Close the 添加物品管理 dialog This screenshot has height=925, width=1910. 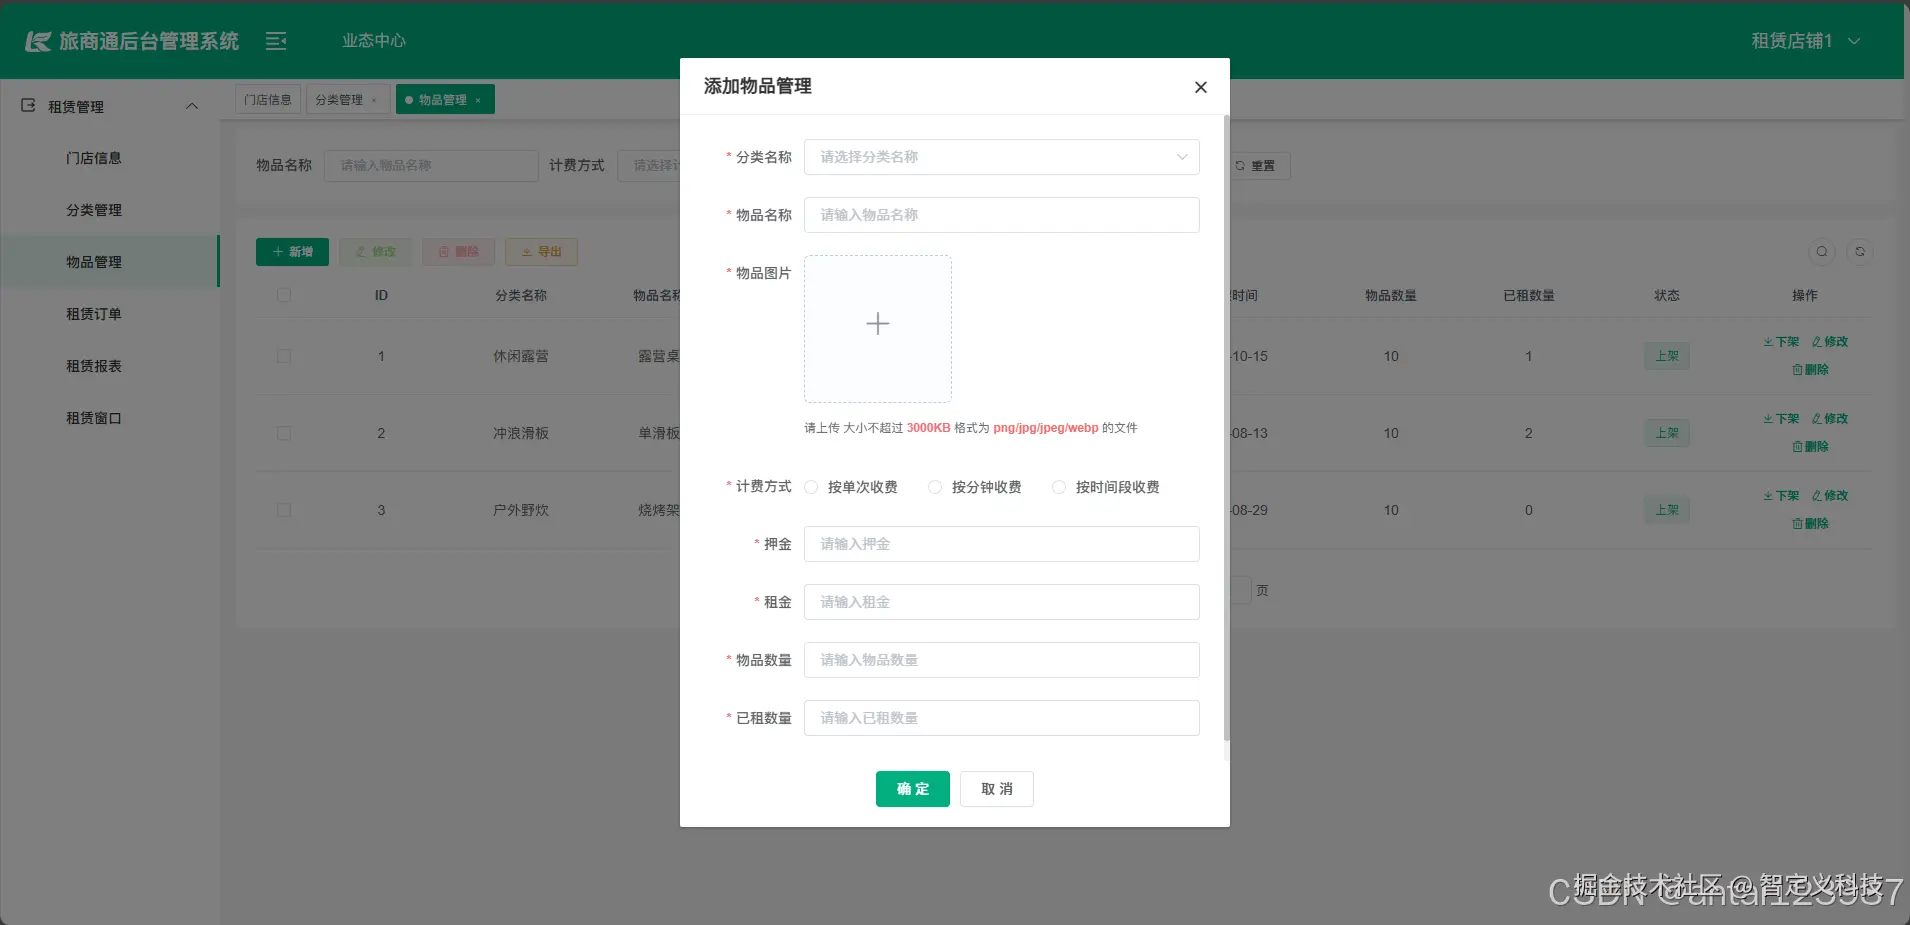[x=1201, y=87]
